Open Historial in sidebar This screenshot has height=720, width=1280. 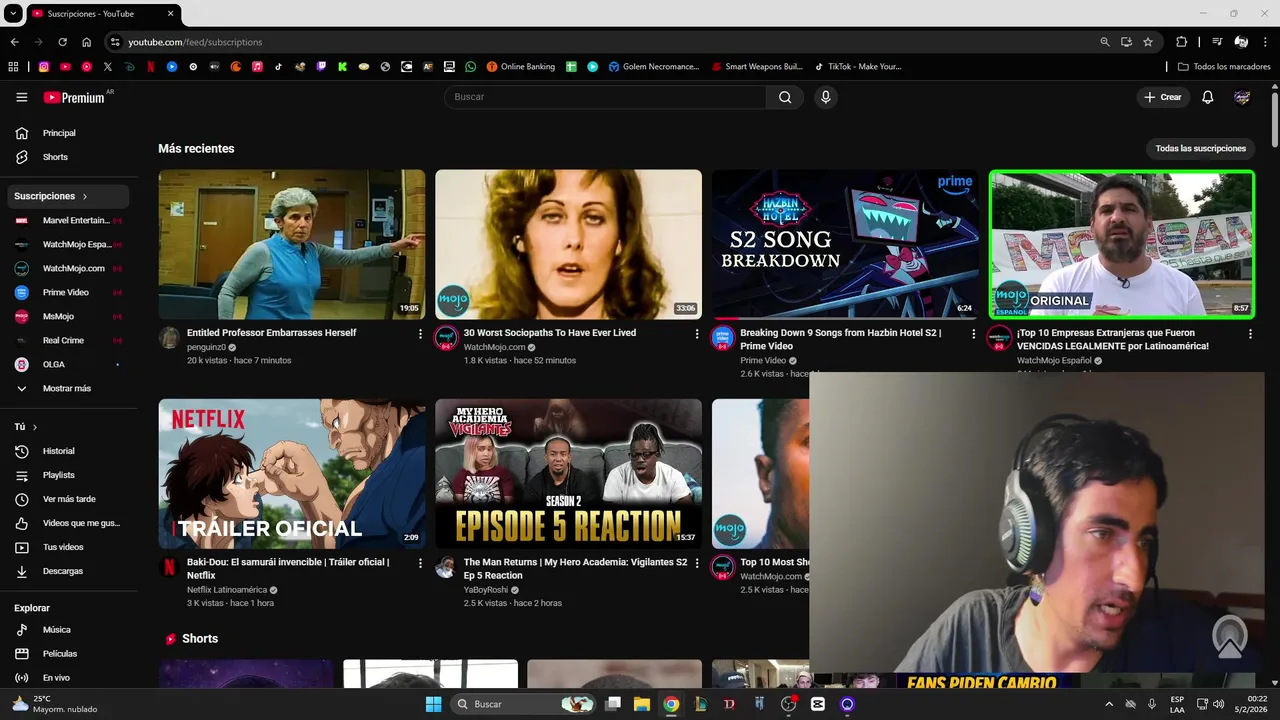point(67,451)
